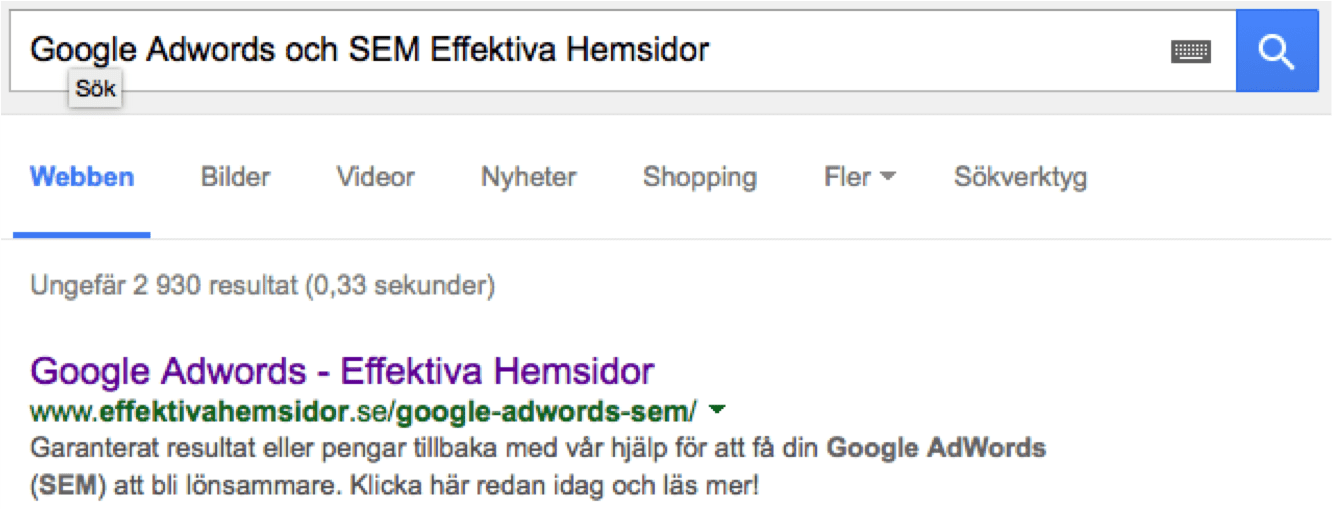
Task: Click the Ungefär 2 930 resultat text
Action: (263, 287)
